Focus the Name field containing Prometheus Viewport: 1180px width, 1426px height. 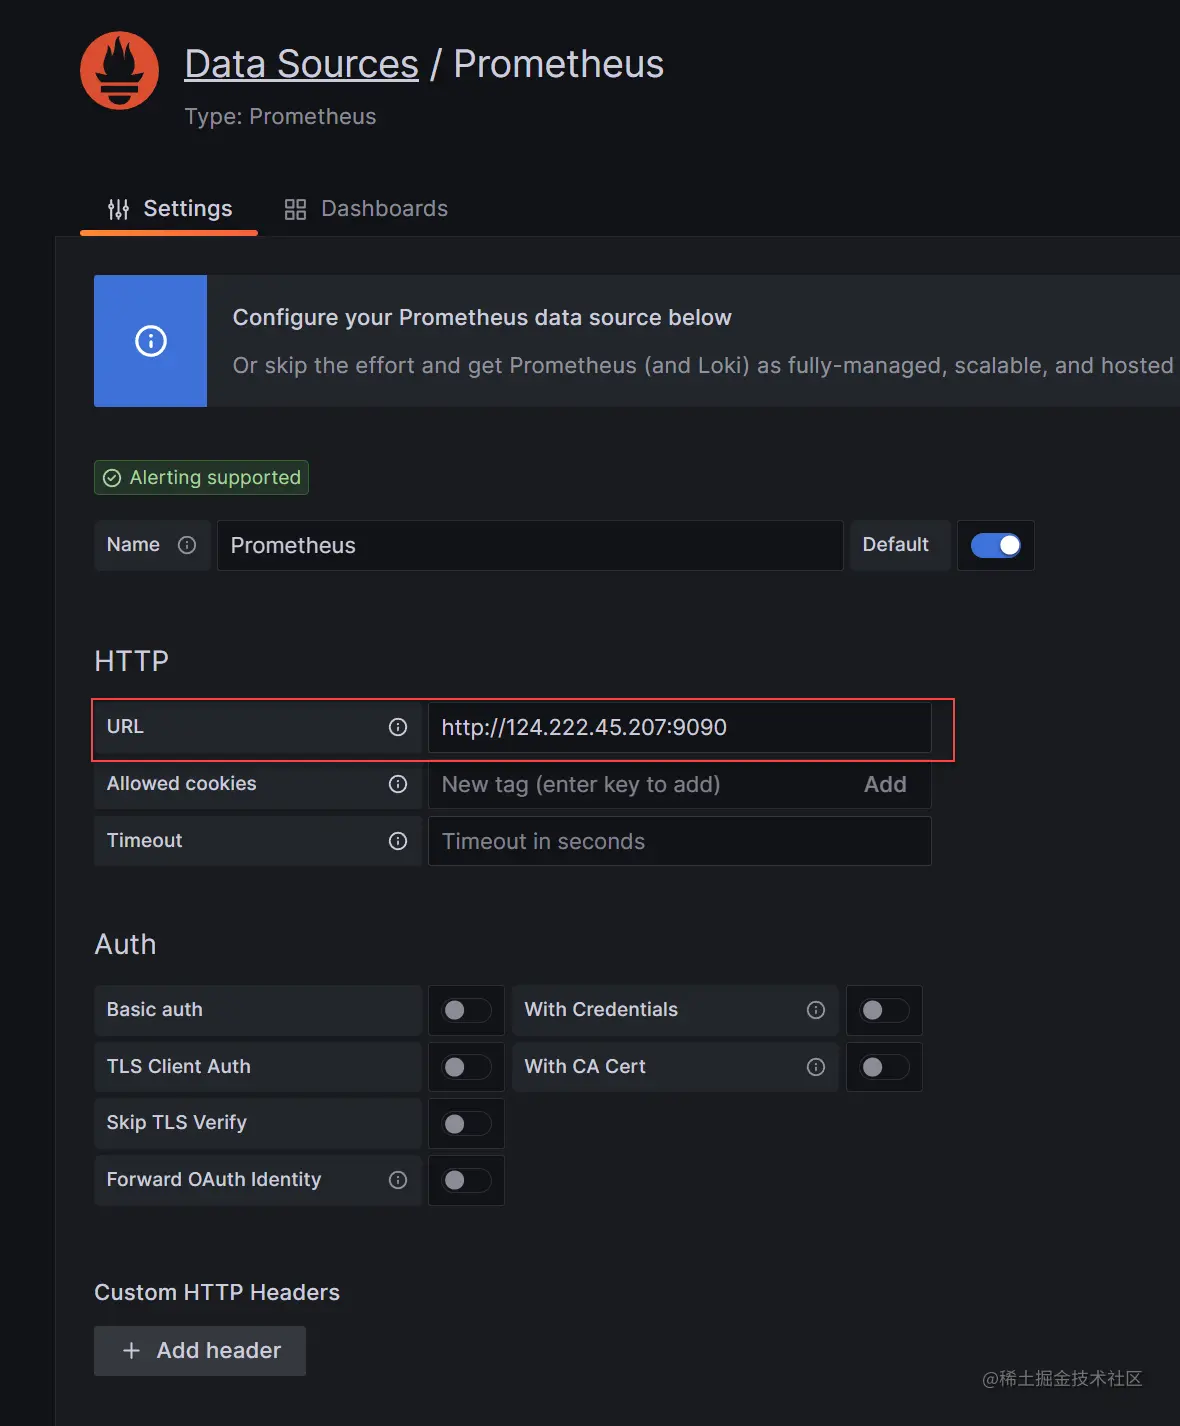[x=530, y=545]
